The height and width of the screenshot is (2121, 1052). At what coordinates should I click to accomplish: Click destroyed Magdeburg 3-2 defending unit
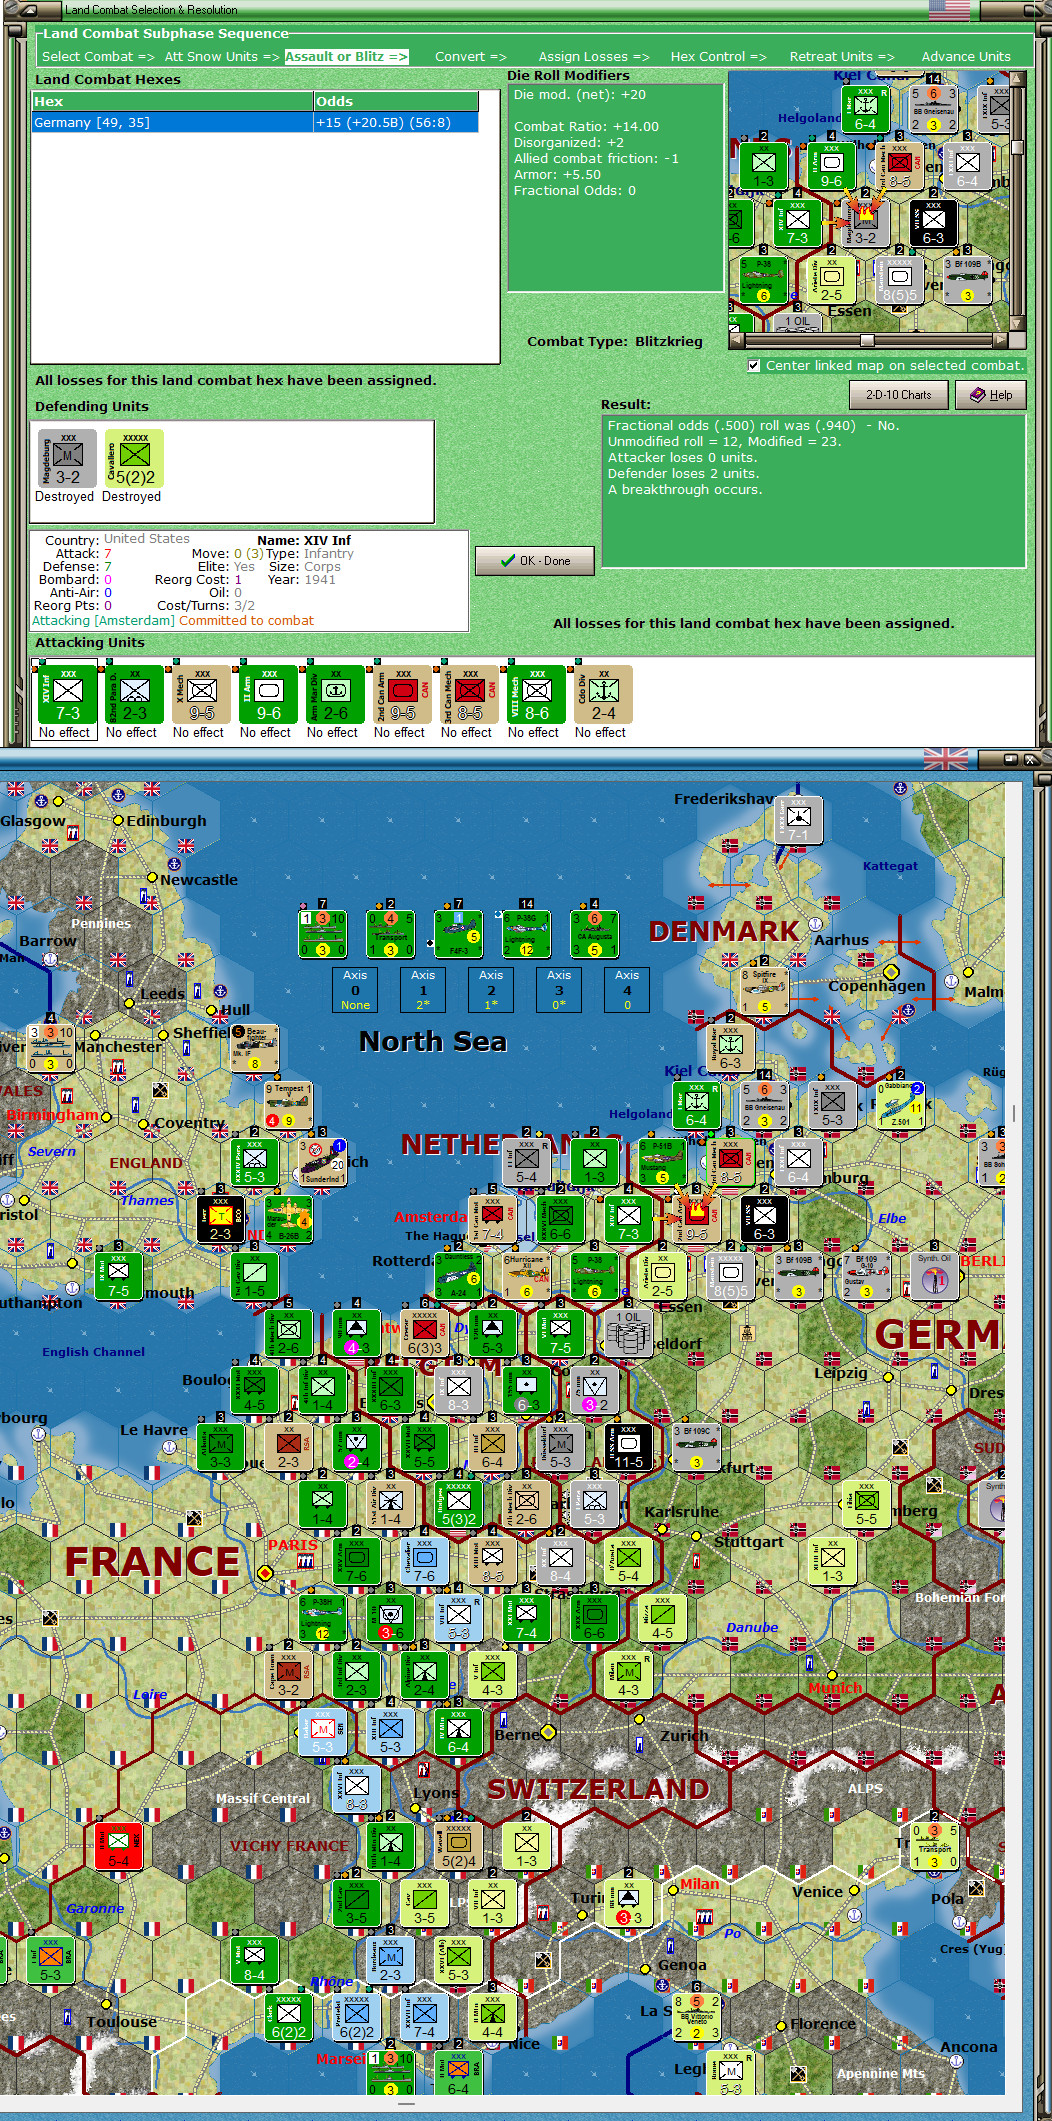pyautogui.click(x=68, y=458)
